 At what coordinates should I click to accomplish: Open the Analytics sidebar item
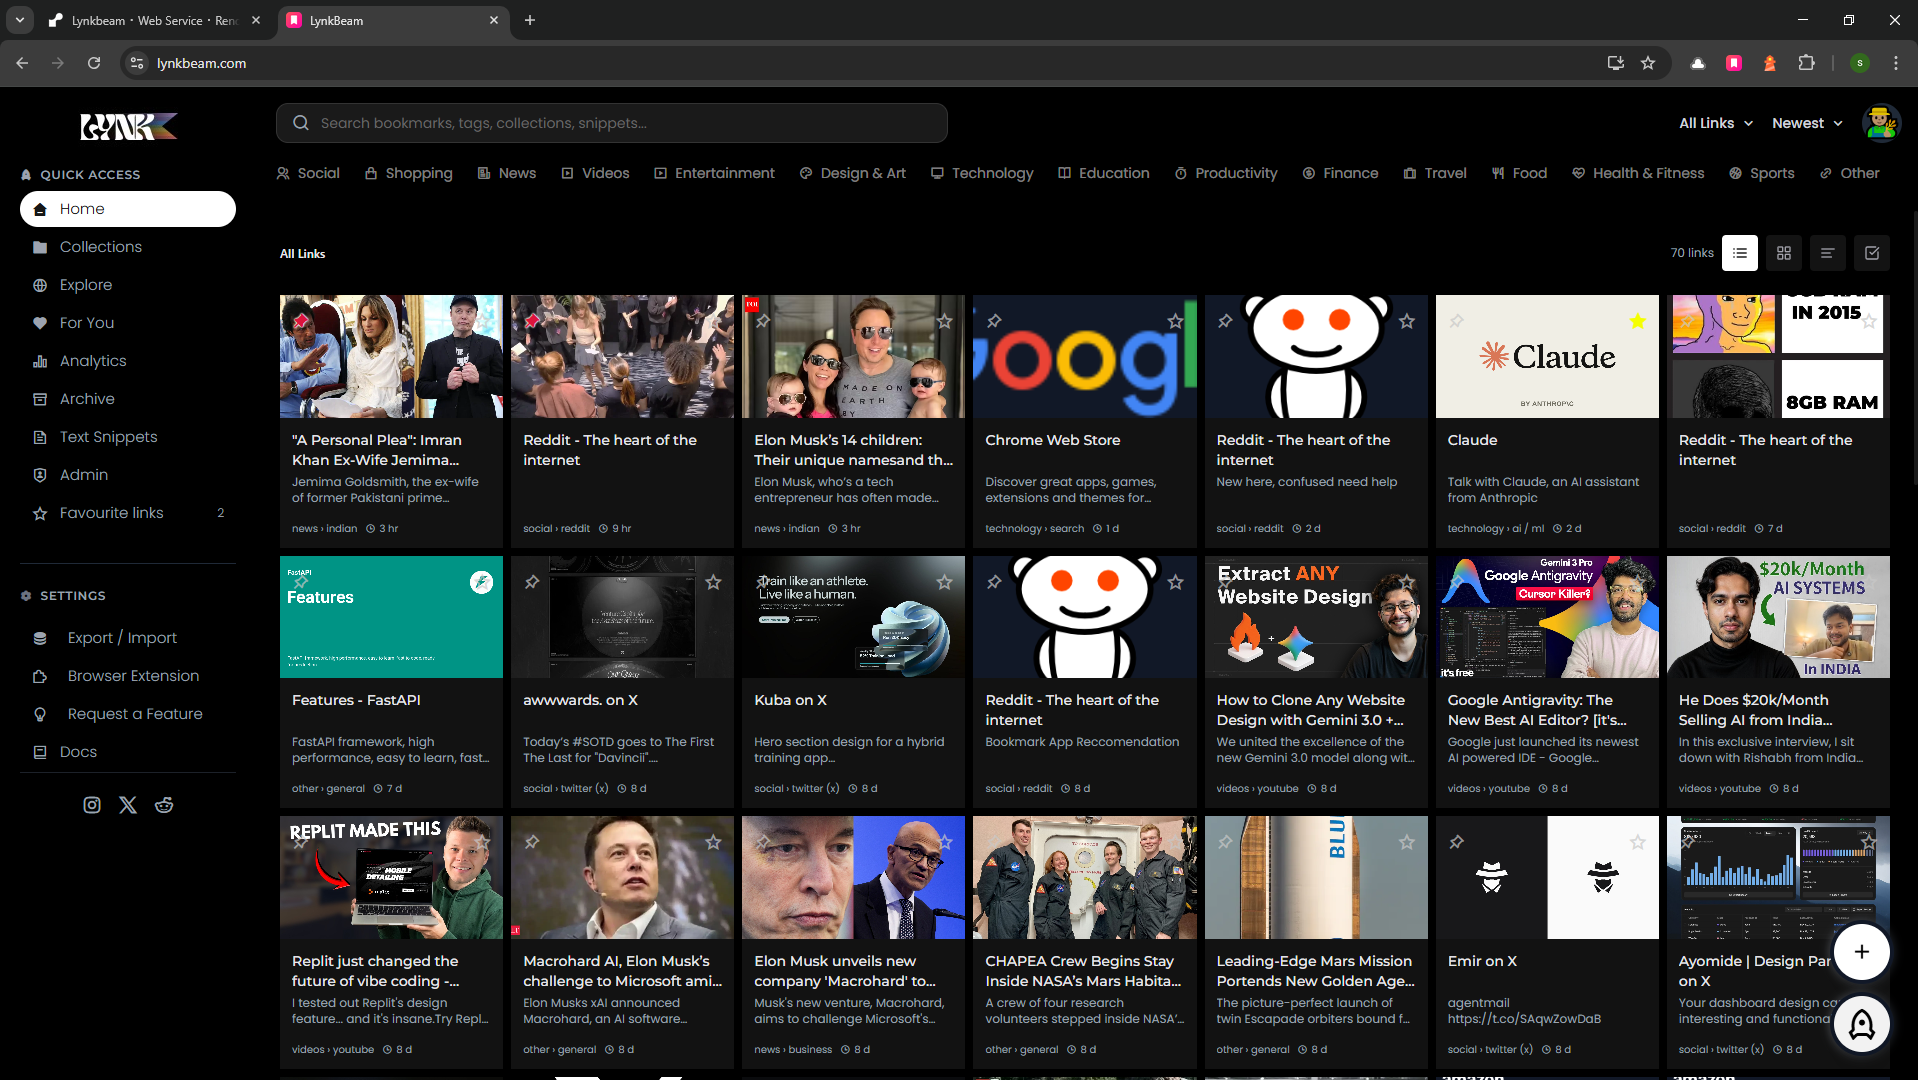(x=128, y=361)
